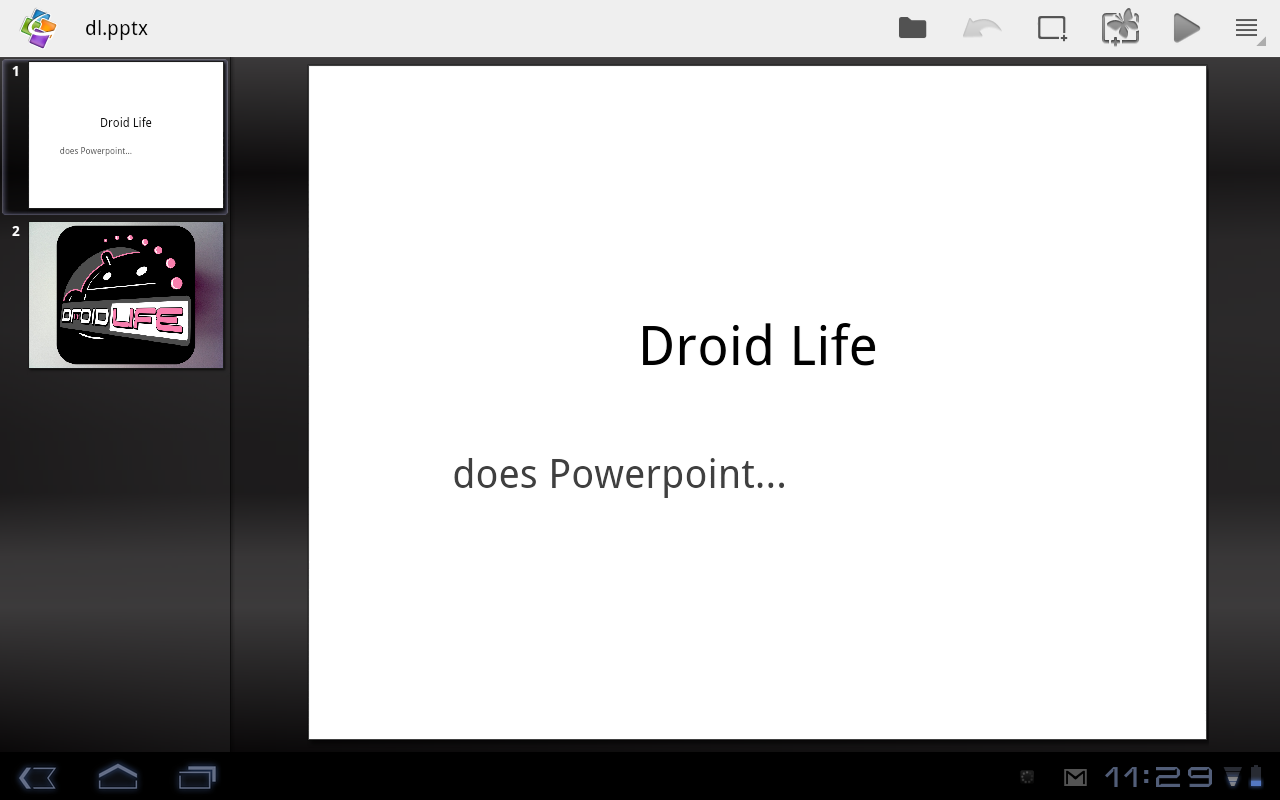Go to the Android home screen
The width and height of the screenshot is (1280, 800).
click(117, 777)
